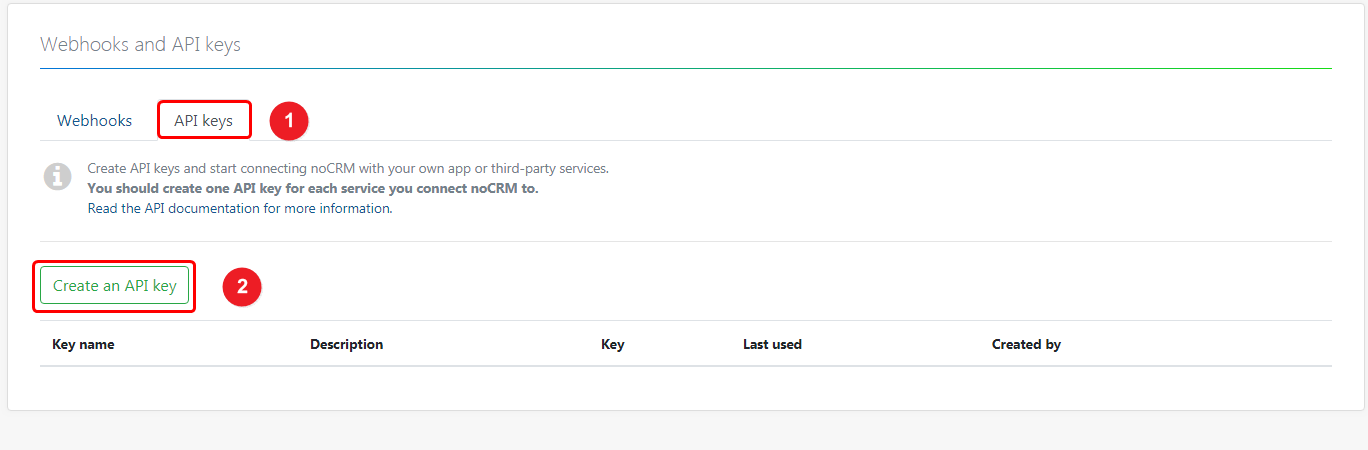
Task: Click the Create API keys description sentence
Action: pos(347,168)
